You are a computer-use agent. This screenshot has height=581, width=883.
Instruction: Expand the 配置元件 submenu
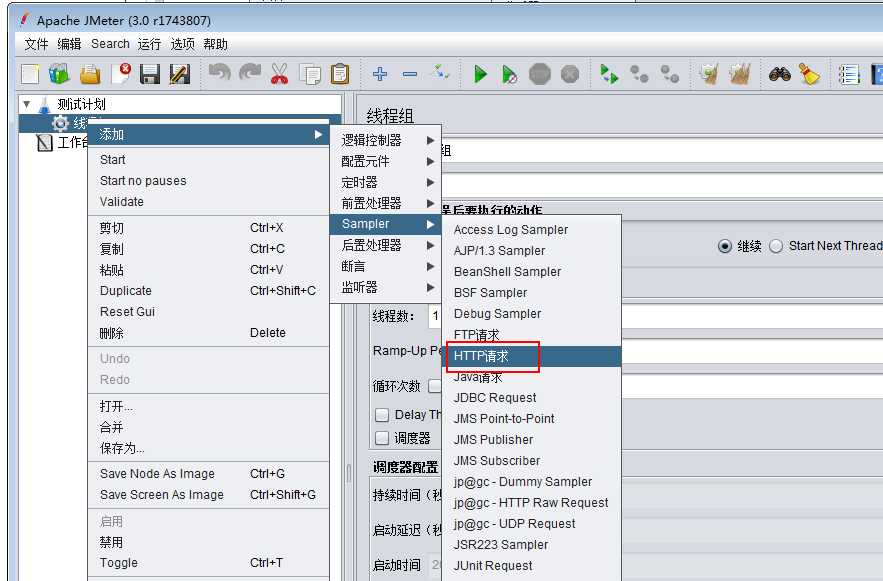click(385, 162)
